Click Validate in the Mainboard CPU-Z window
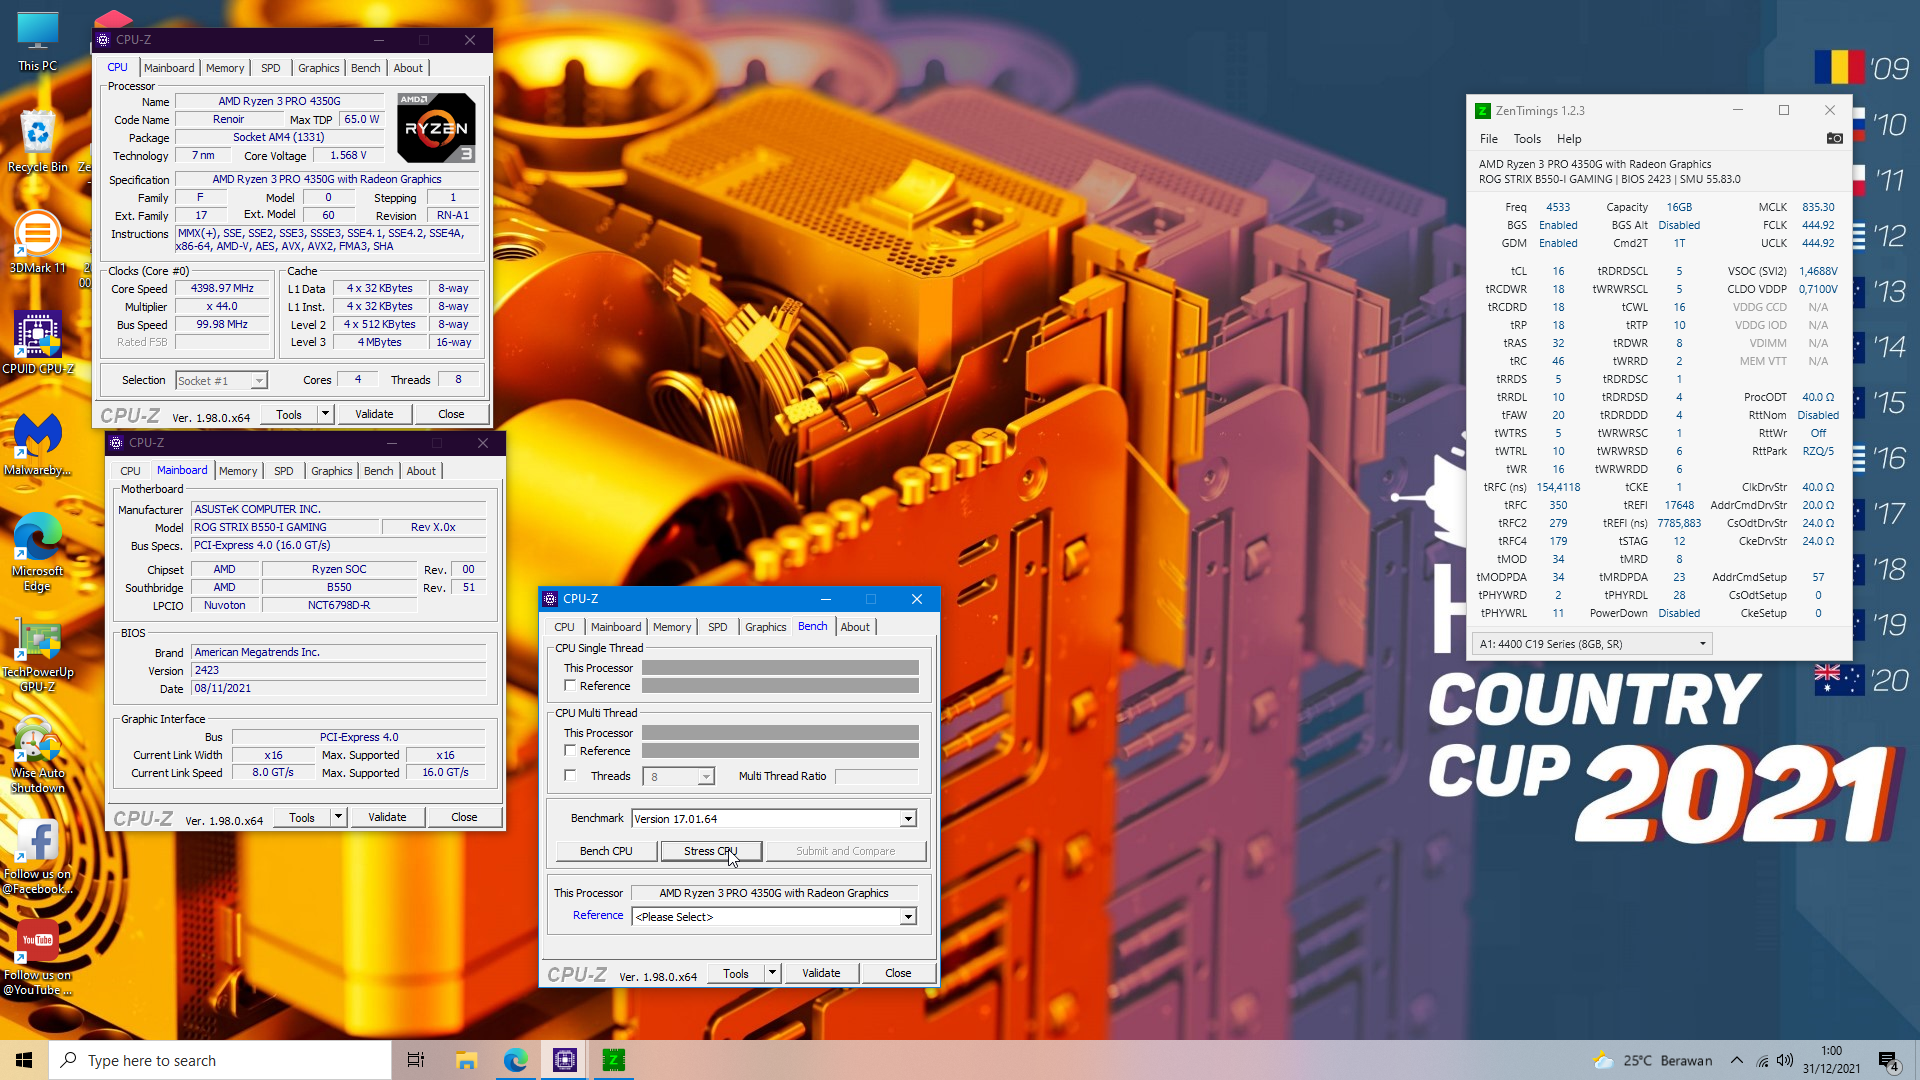The image size is (1920, 1080). pyautogui.click(x=387, y=817)
